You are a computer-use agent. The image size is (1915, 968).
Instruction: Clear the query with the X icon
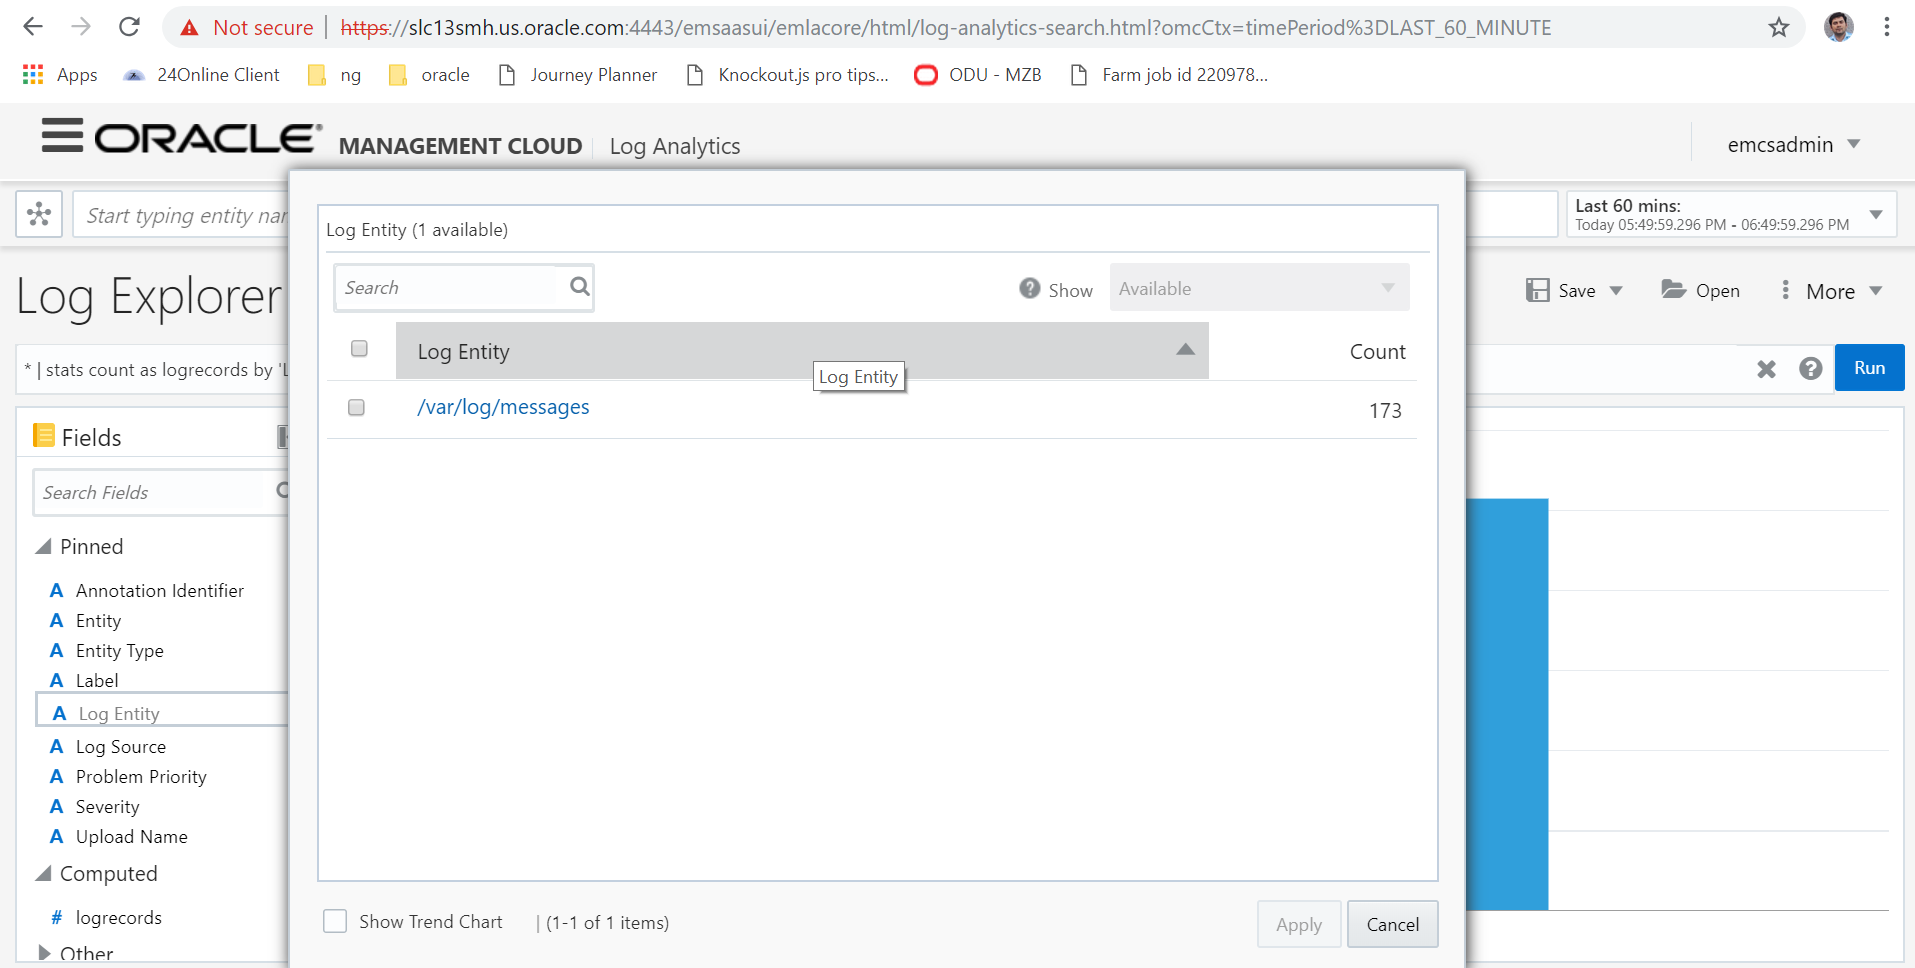(1766, 369)
